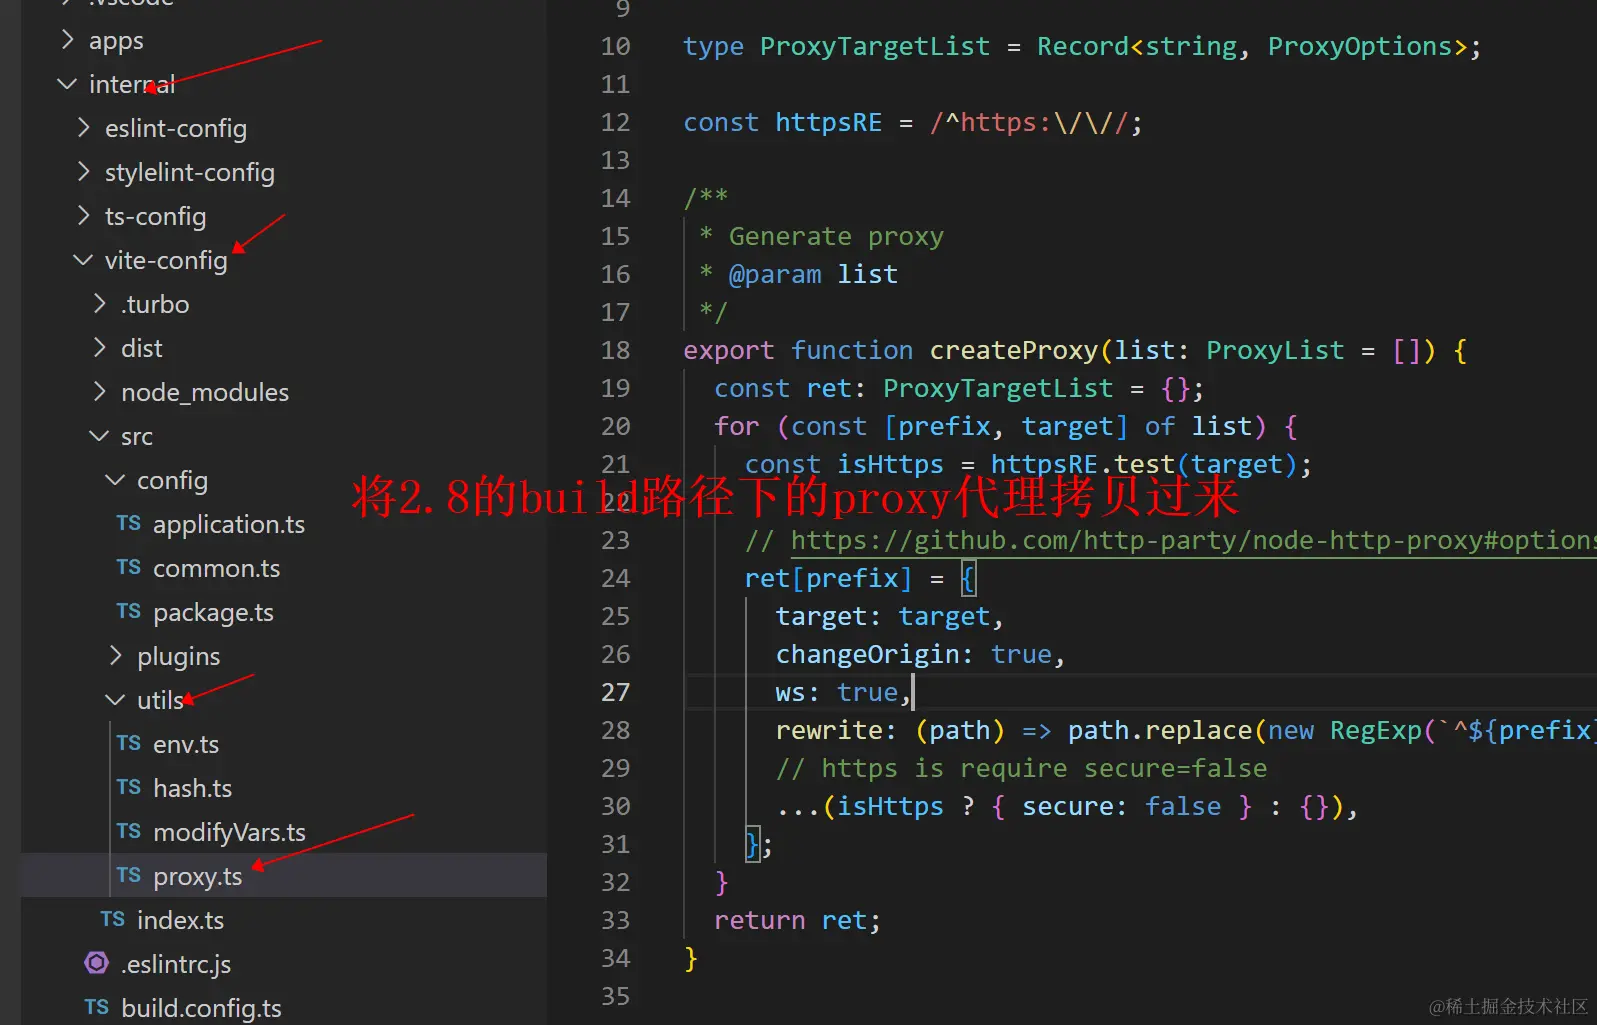1597x1025 pixels.
Task: Expand the dist folder chevron
Action: click(99, 348)
